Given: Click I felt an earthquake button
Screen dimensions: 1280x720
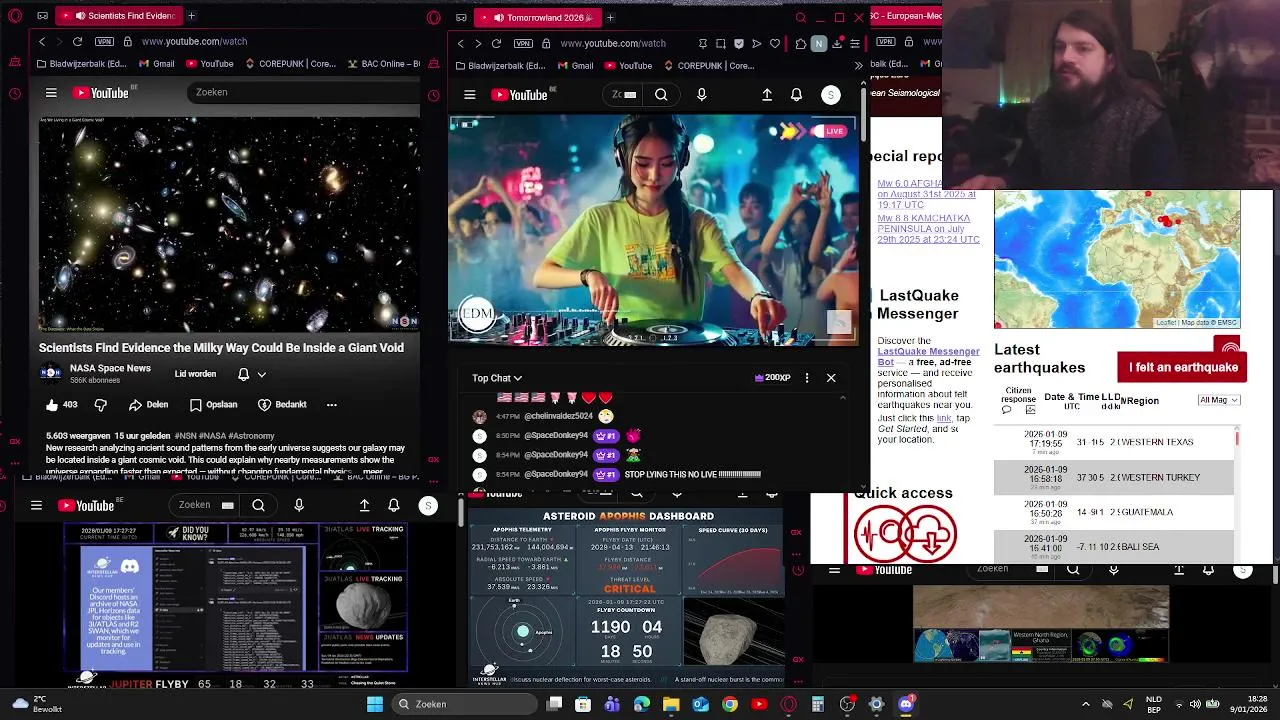Looking at the screenshot, I should (1183, 367).
